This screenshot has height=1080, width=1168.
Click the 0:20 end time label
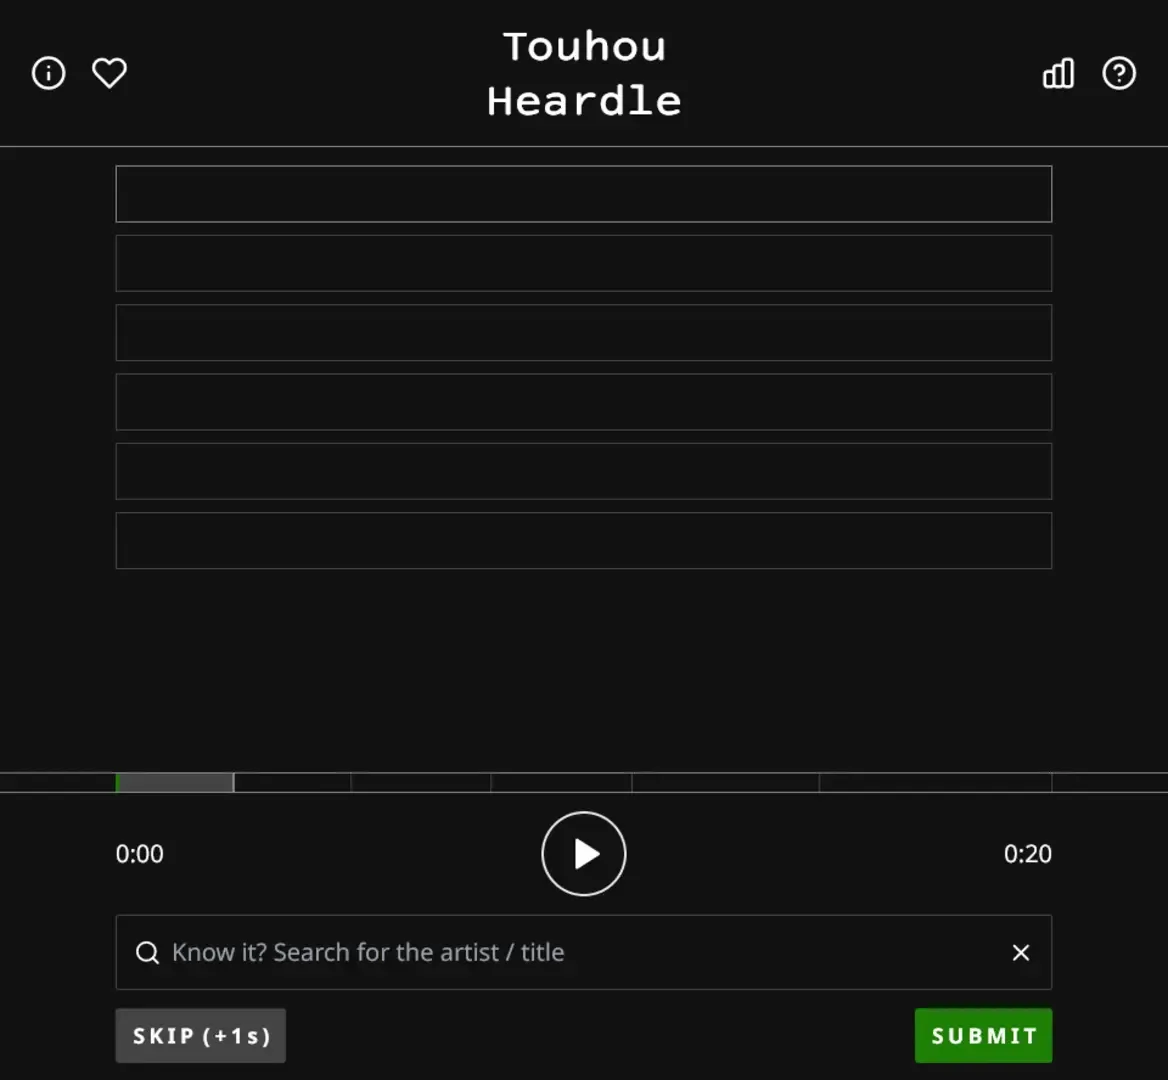pyautogui.click(x=1027, y=854)
